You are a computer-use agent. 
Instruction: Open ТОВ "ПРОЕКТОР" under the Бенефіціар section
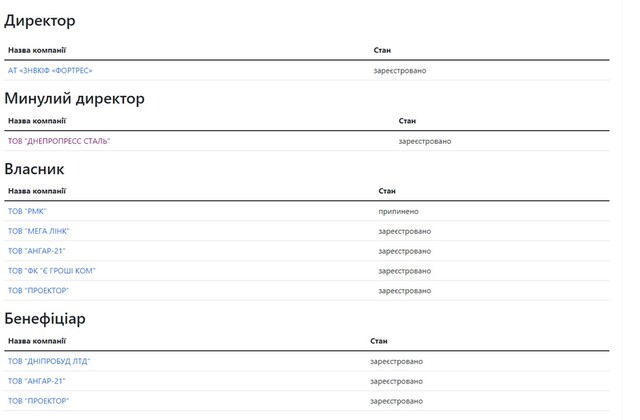point(39,401)
